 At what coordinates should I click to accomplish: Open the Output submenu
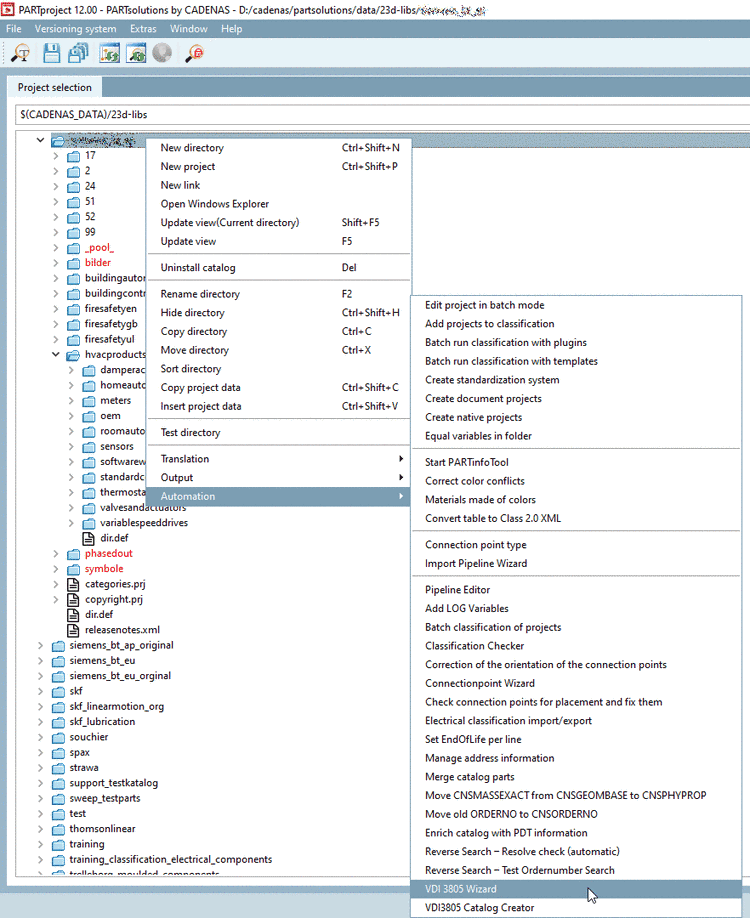point(279,478)
